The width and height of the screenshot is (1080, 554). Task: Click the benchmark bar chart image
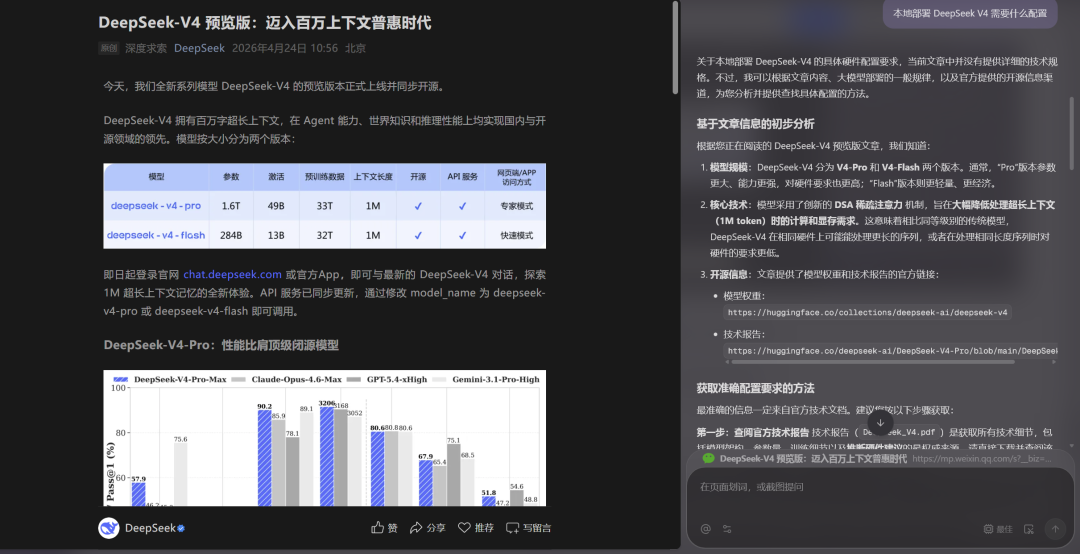[x=324, y=438]
